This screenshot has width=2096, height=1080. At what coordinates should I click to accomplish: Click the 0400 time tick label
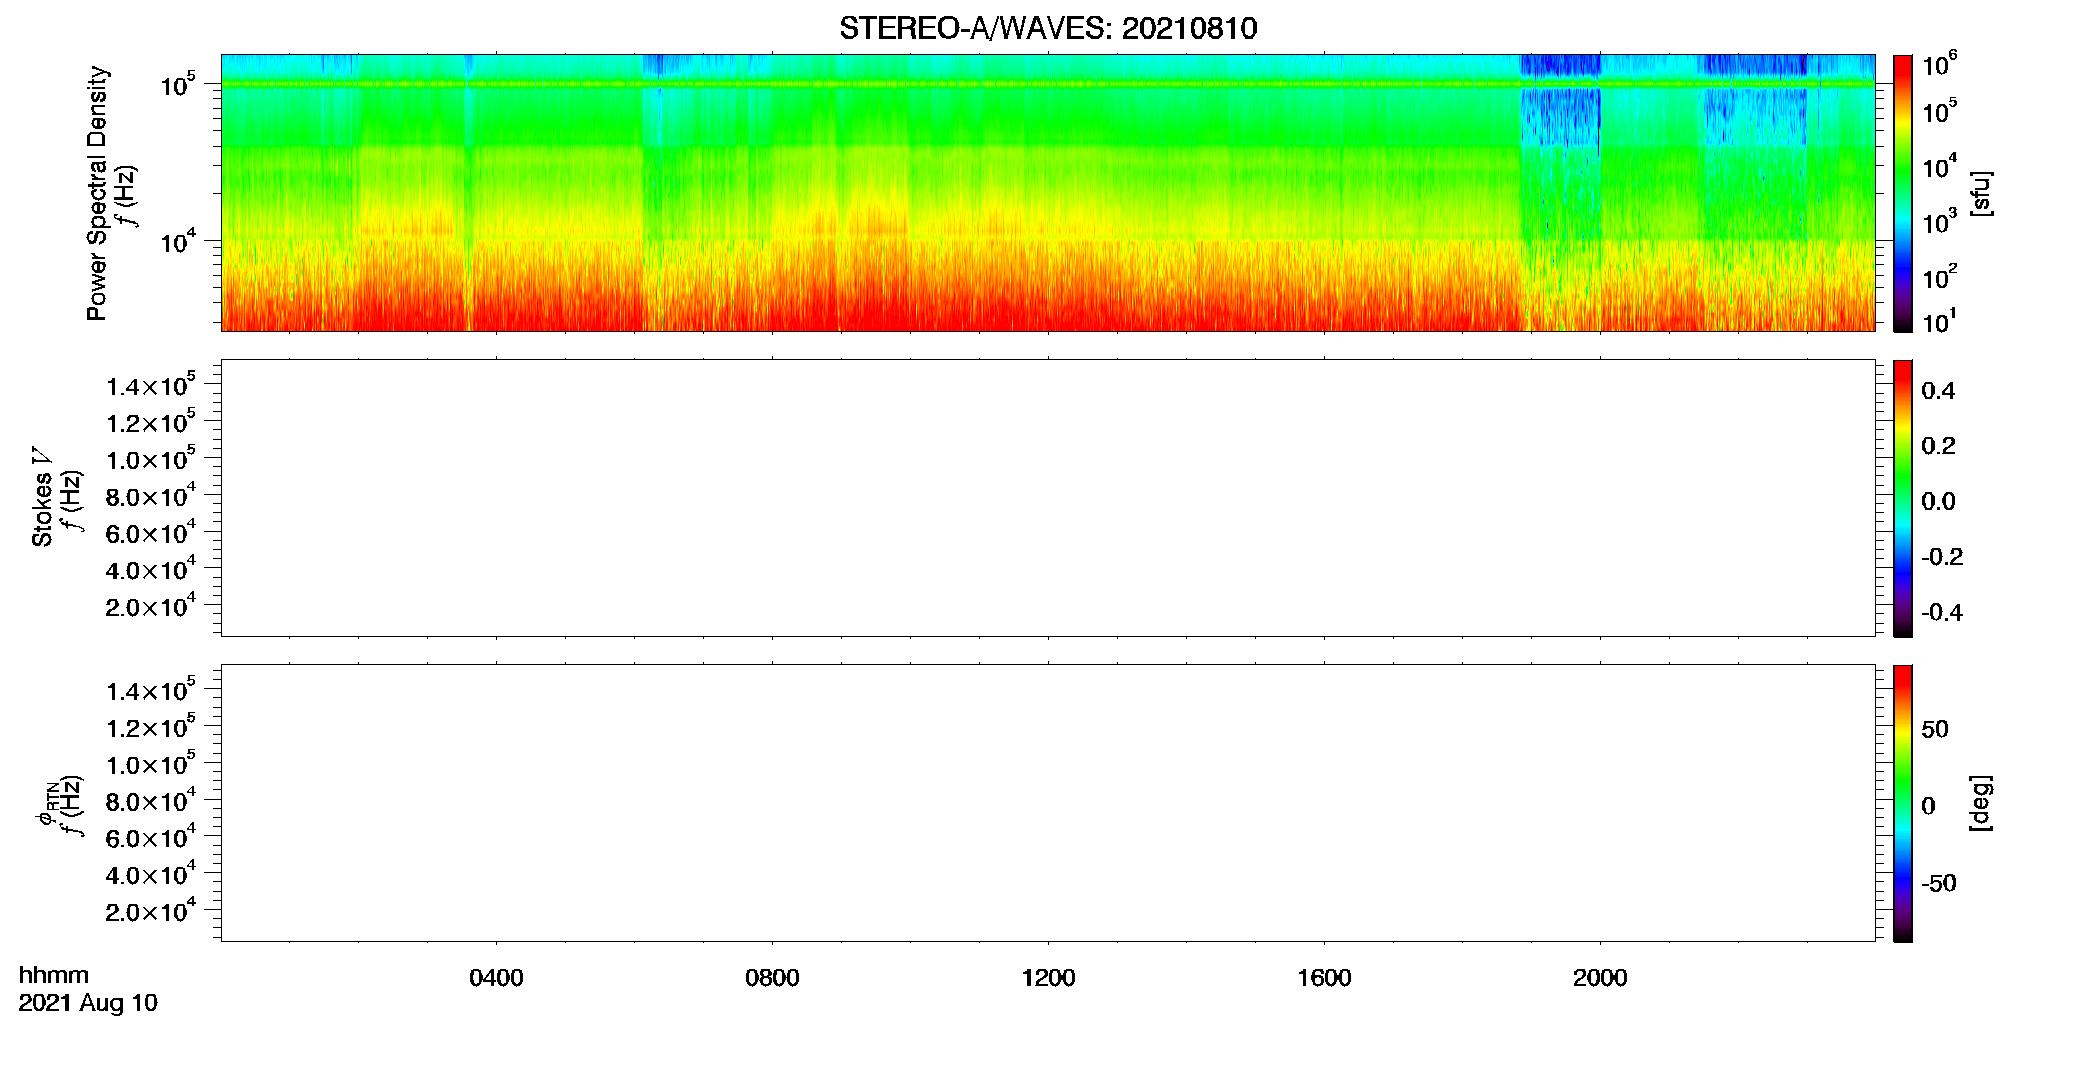click(496, 978)
